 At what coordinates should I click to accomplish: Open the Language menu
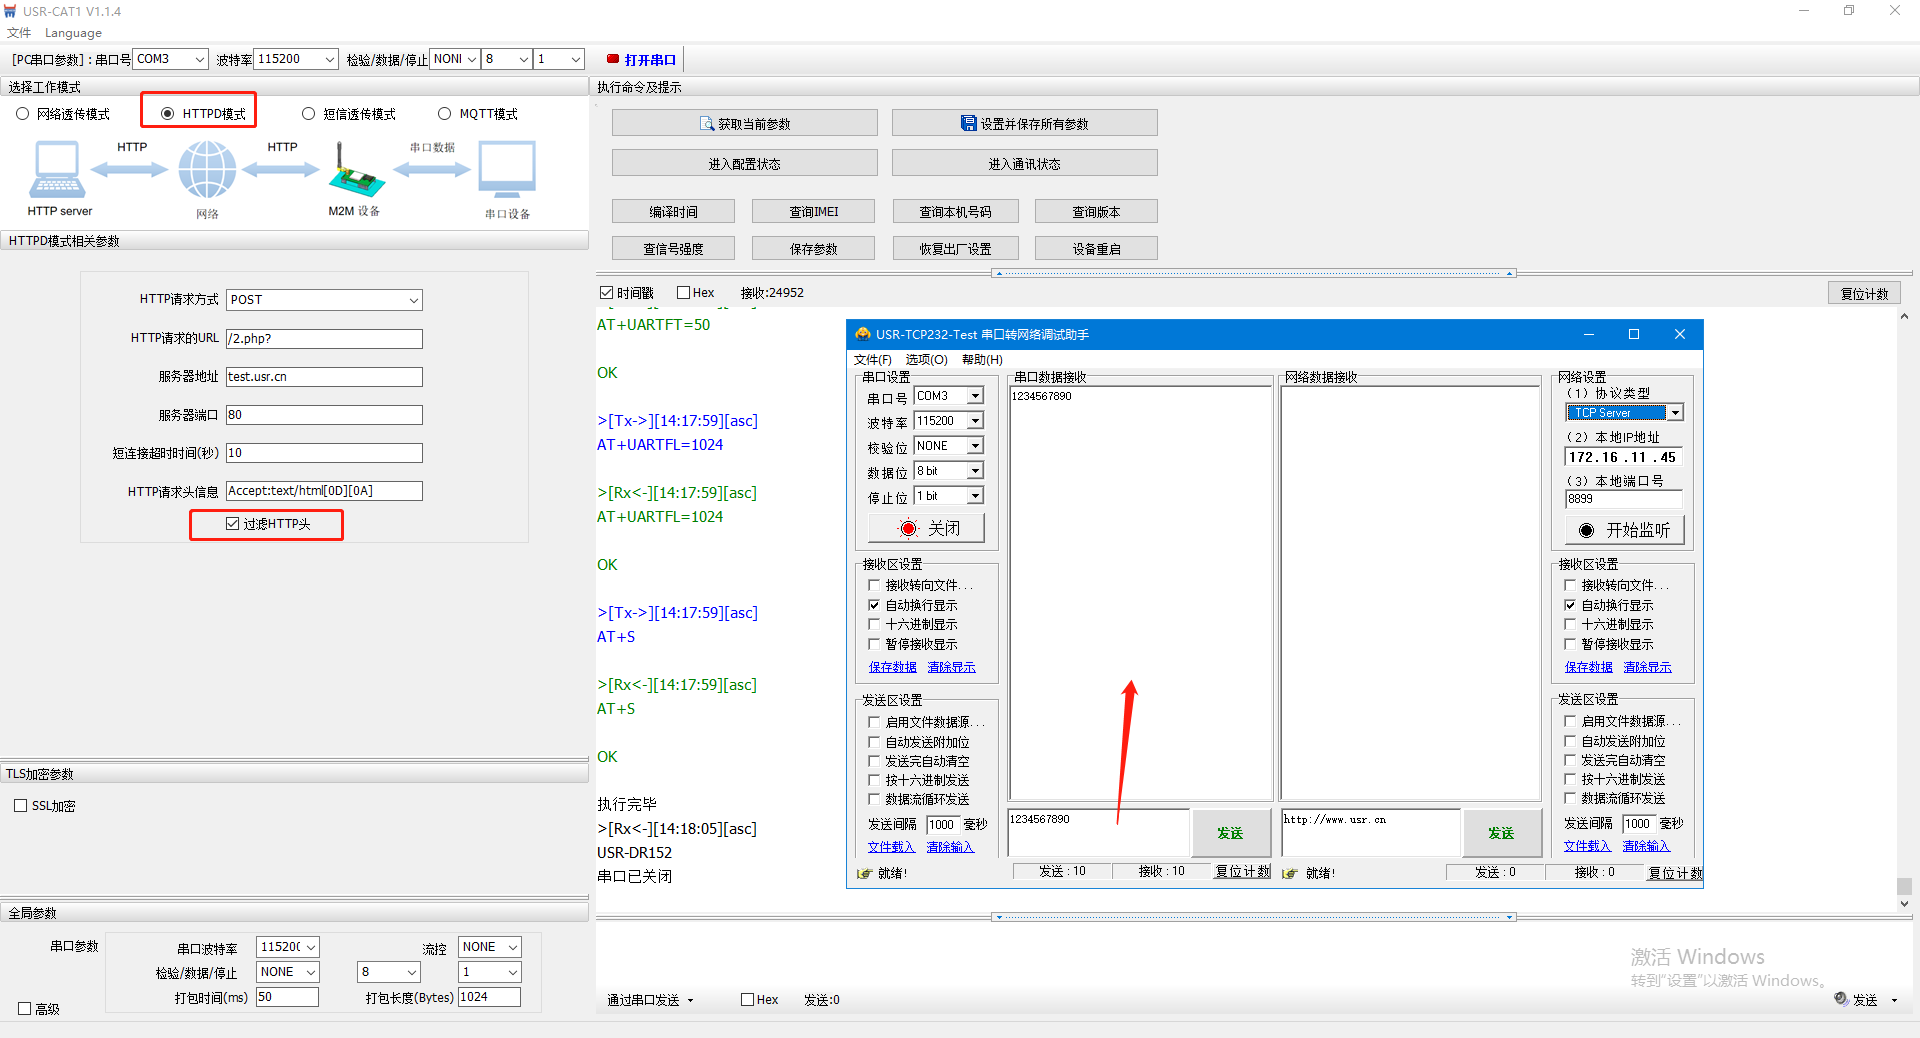click(73, 33)
